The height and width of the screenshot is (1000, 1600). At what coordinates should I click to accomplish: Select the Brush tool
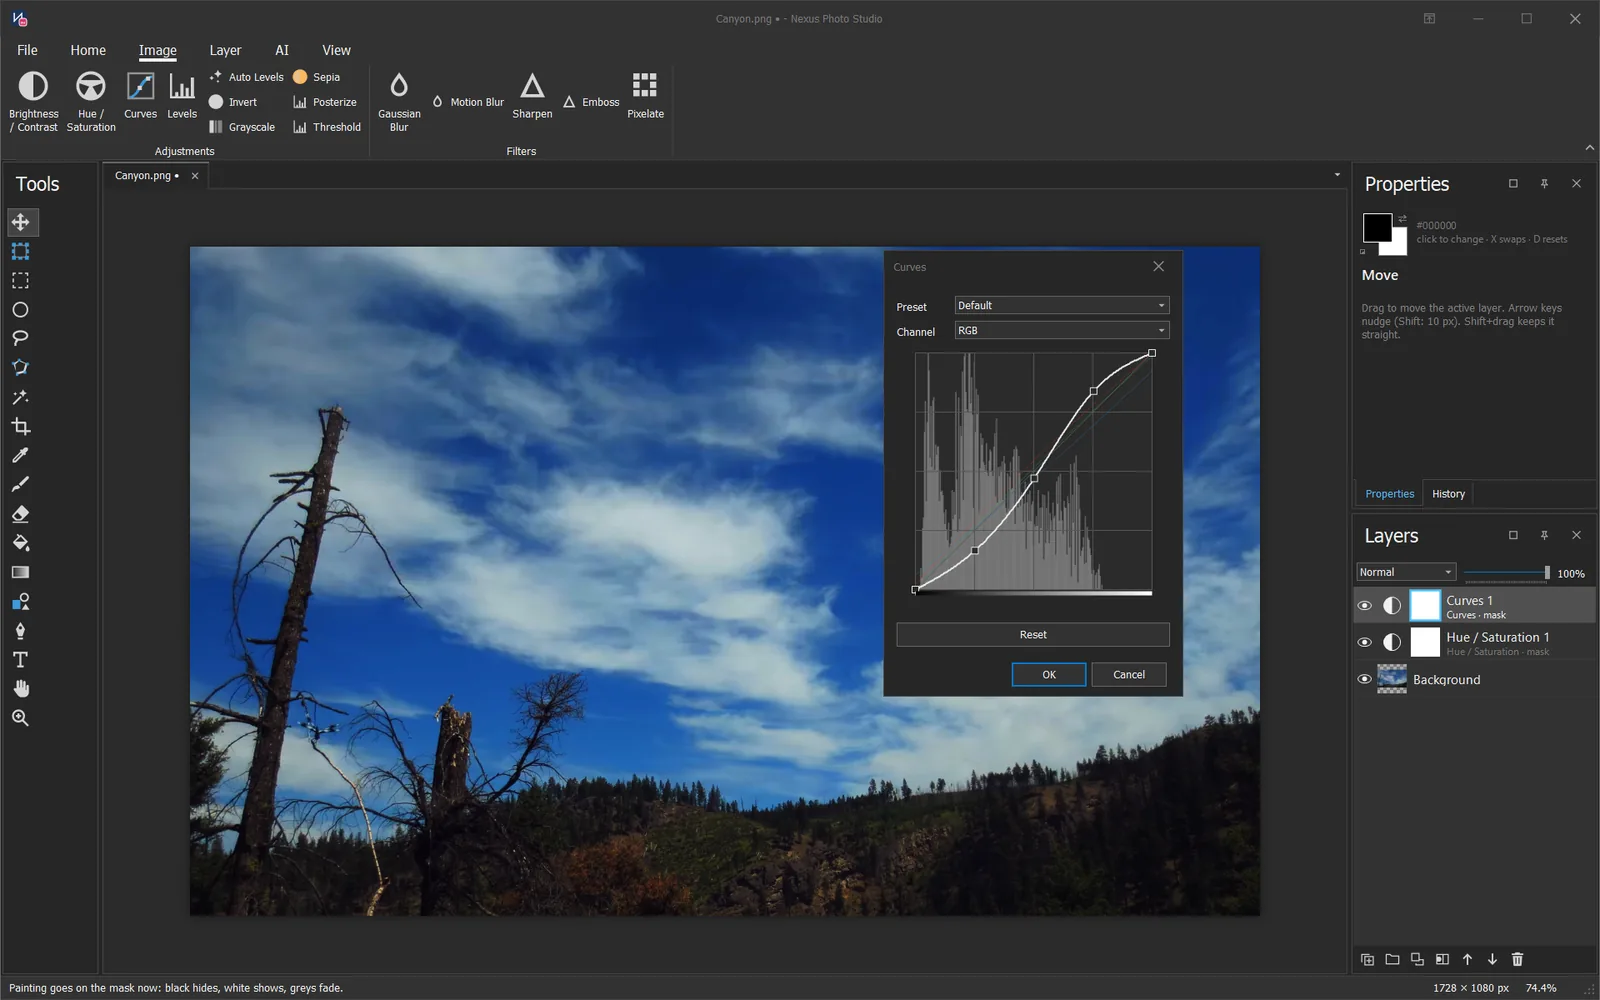coord(20,485)
